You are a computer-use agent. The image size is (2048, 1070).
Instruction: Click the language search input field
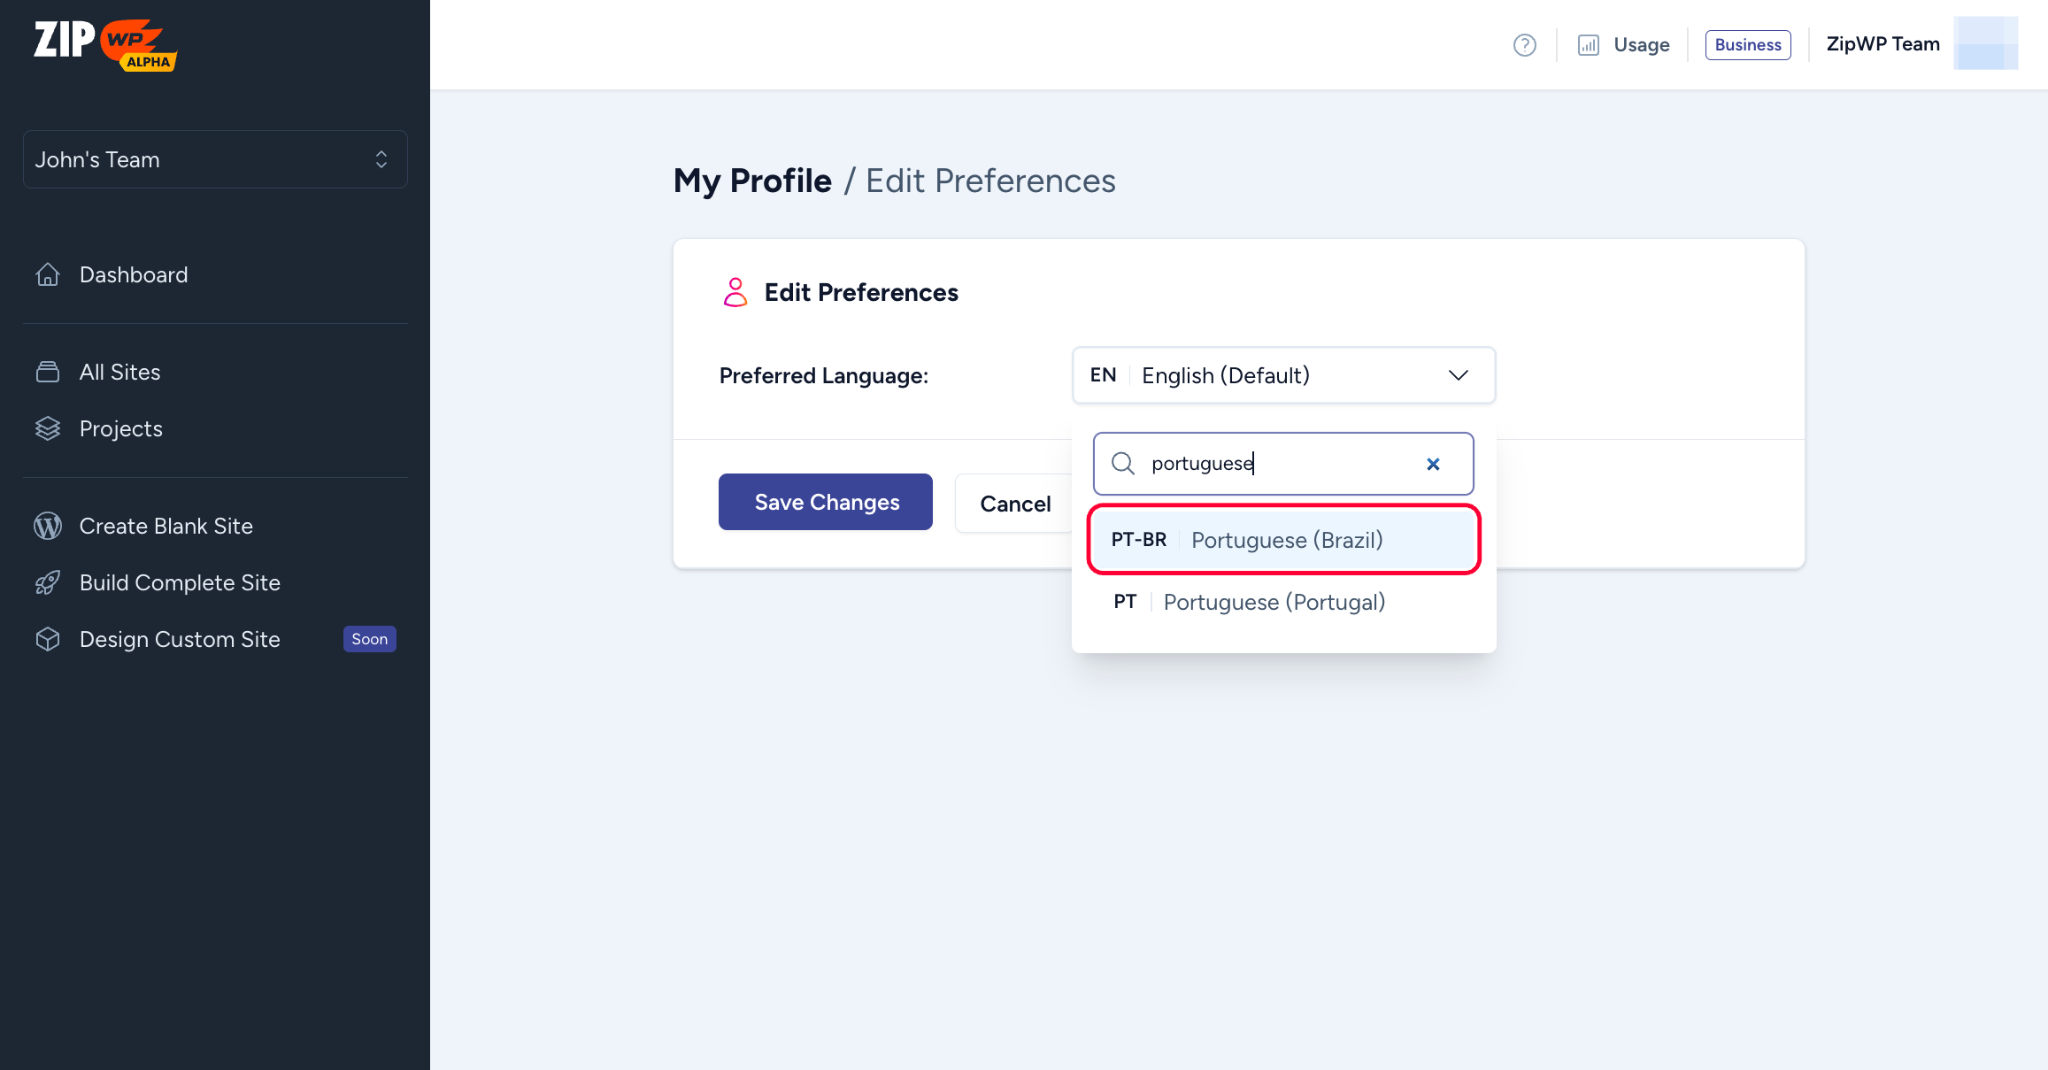[x=1280, y=464]
